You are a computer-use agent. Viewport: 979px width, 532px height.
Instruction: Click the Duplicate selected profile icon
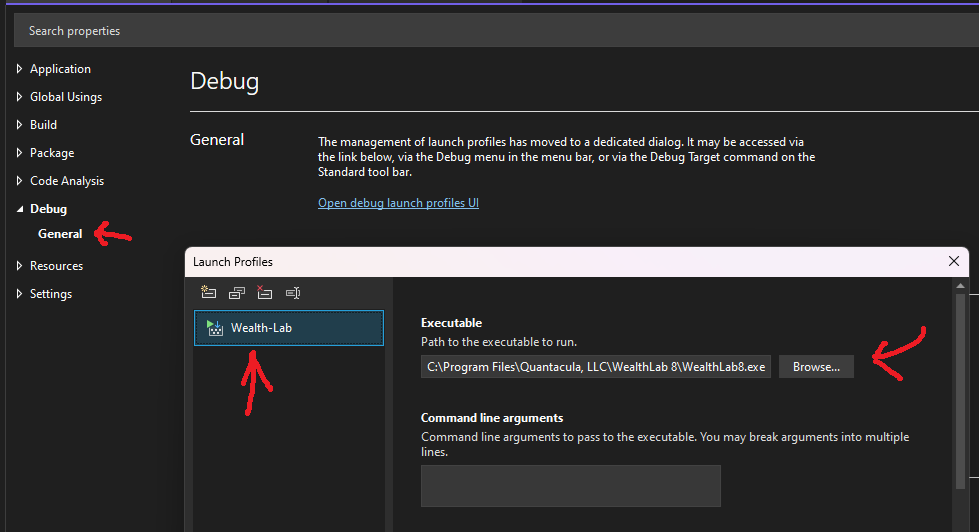[x=236, y=293]
